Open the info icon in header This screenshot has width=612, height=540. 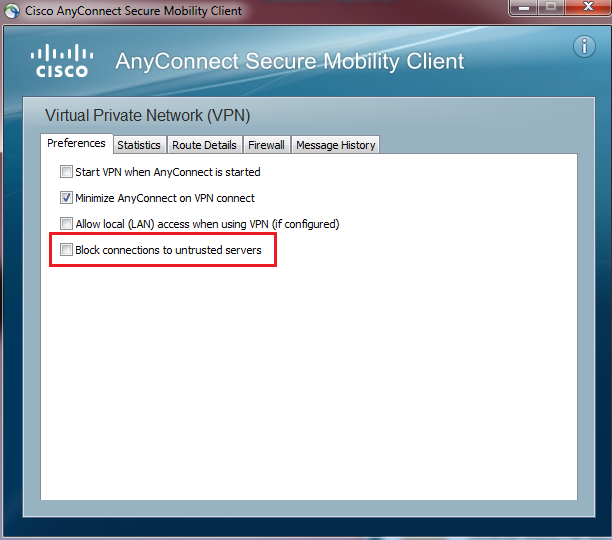click(585, 47)
